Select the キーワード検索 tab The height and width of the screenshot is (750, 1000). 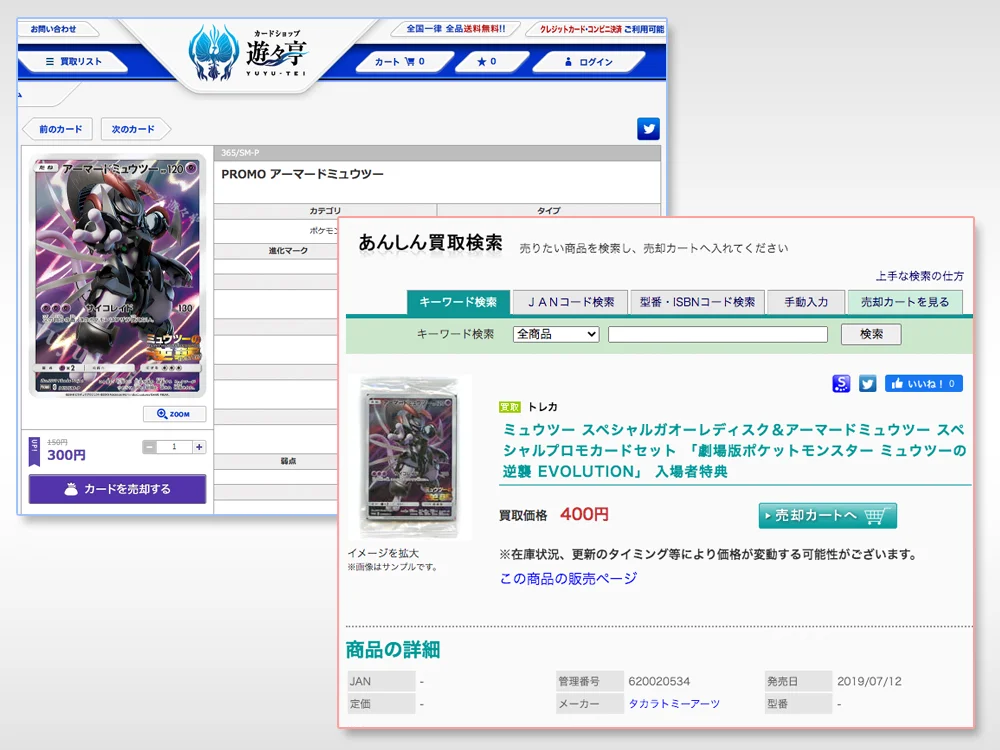tap(458, 302)
